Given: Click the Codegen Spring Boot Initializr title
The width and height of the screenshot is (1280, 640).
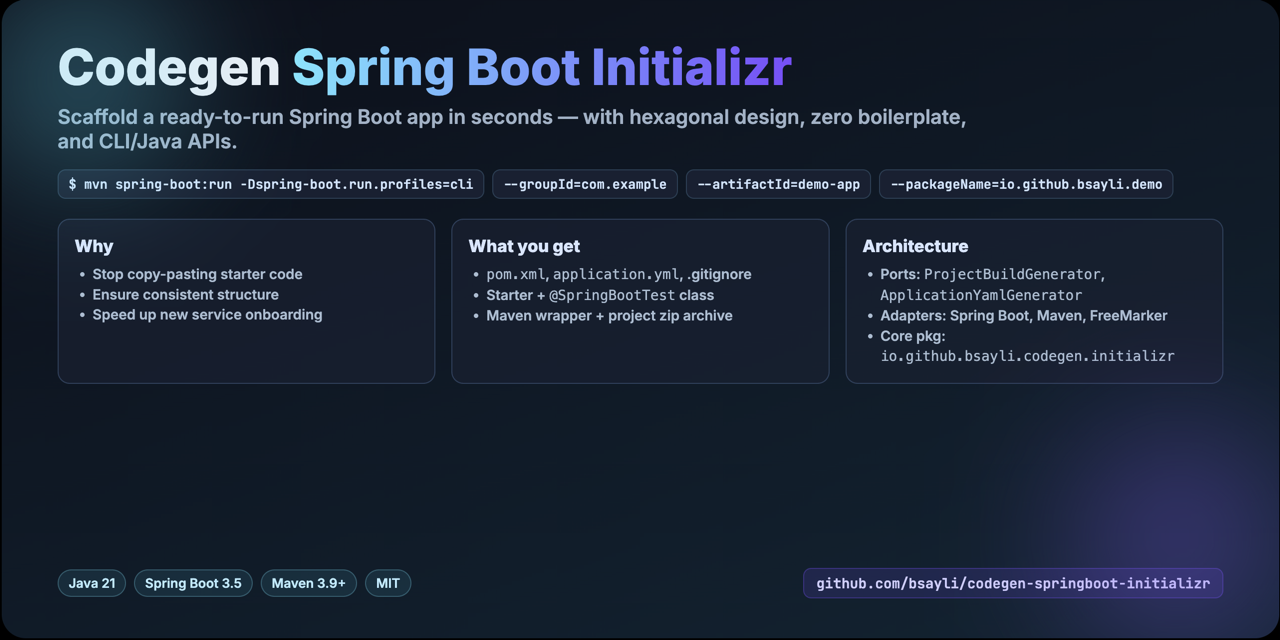Looking at the screenshot, I should coord(425,68).
